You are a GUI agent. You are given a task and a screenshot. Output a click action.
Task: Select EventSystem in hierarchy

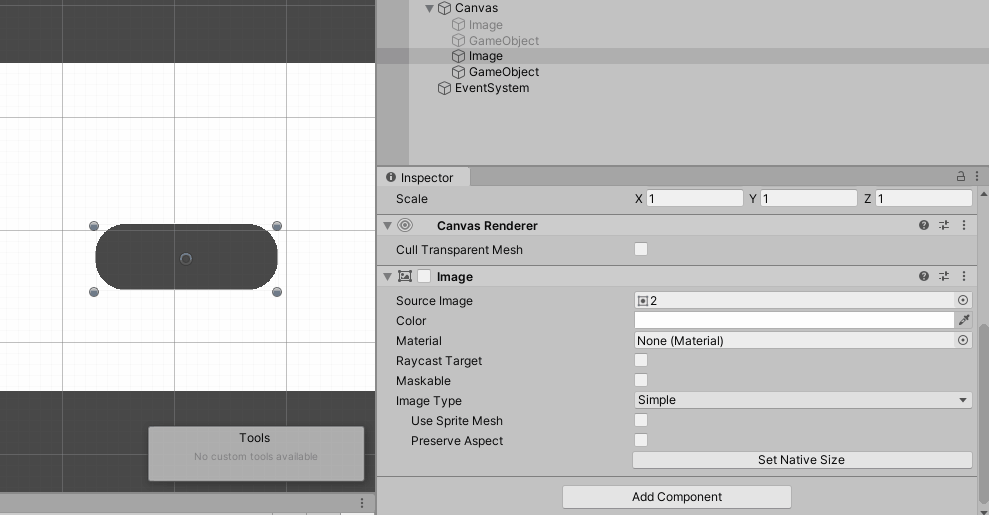pyautogui.click(x=491, y=88)
